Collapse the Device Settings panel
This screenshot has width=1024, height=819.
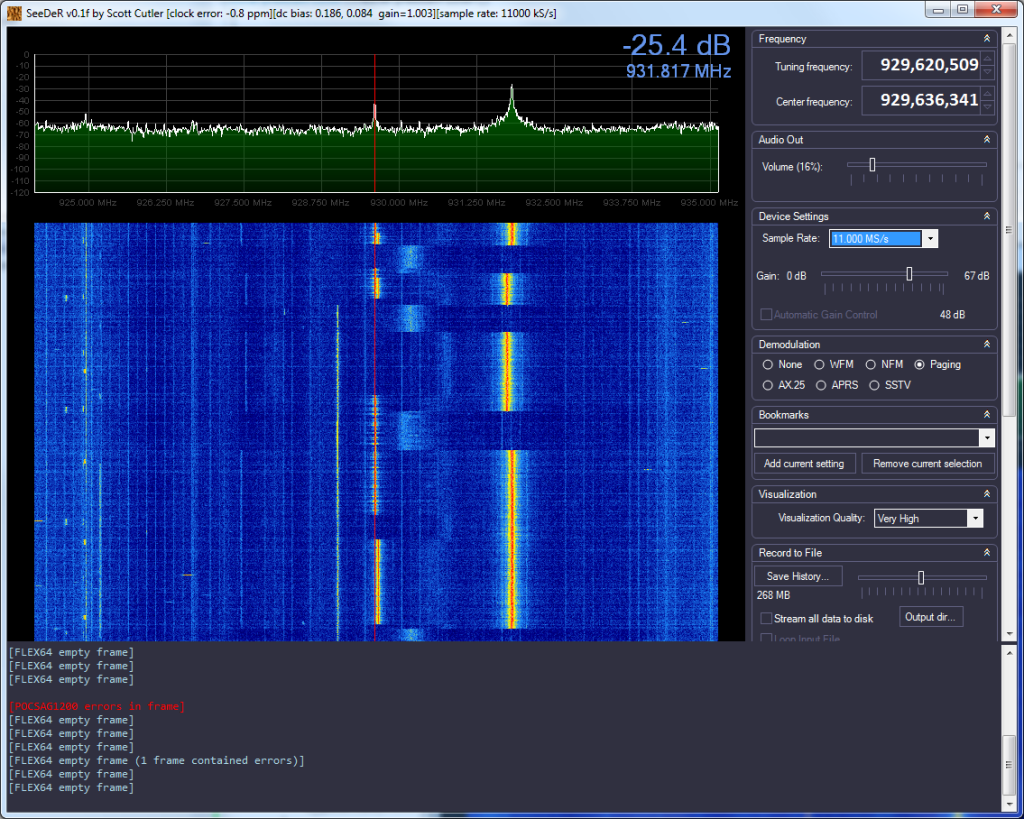coord(986,216)
